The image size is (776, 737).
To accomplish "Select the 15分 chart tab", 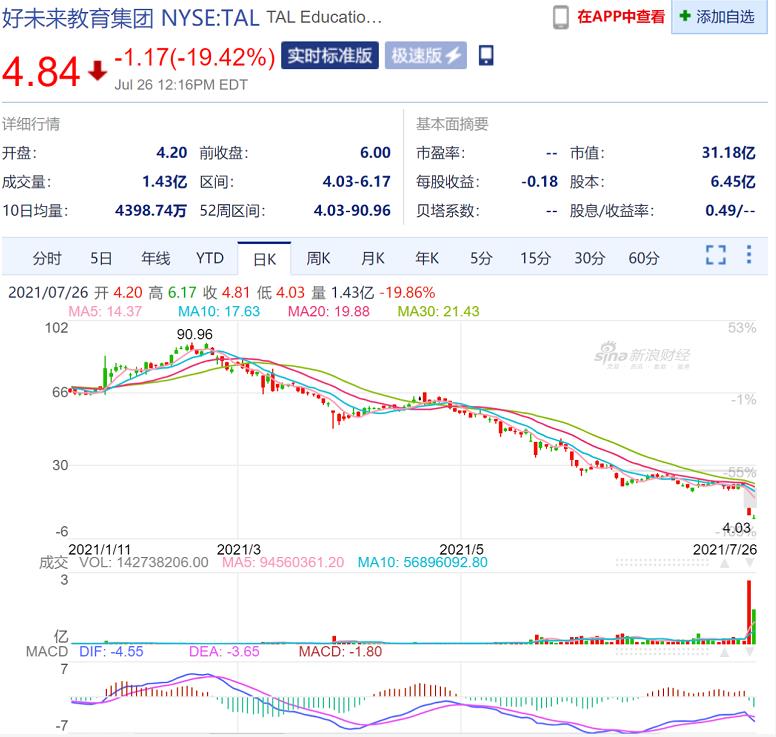I will coord(535,258).
